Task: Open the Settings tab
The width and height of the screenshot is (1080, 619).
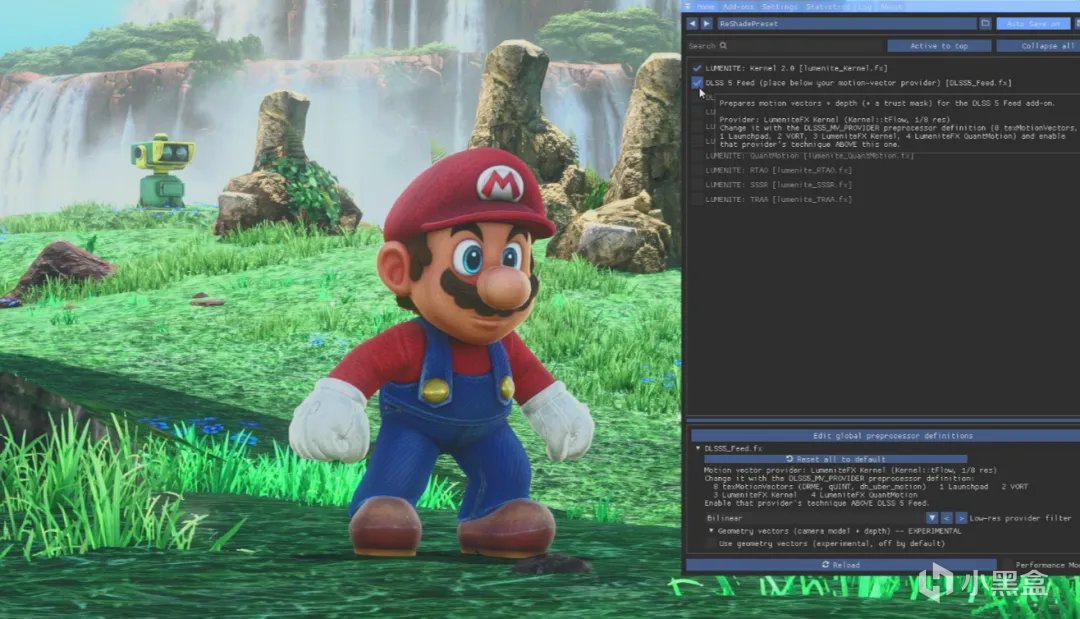Action: coord(780,6)
